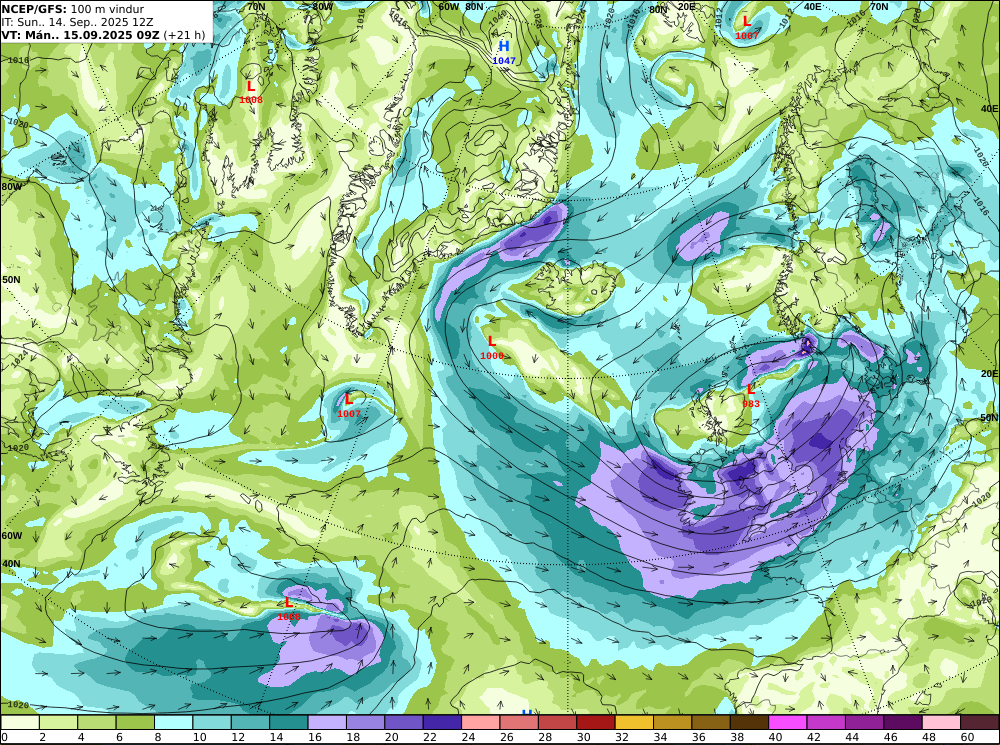The image size is (1000, 745).
Task: Select the 34–36 dark gold legend swatch
Action: [672, 722]
